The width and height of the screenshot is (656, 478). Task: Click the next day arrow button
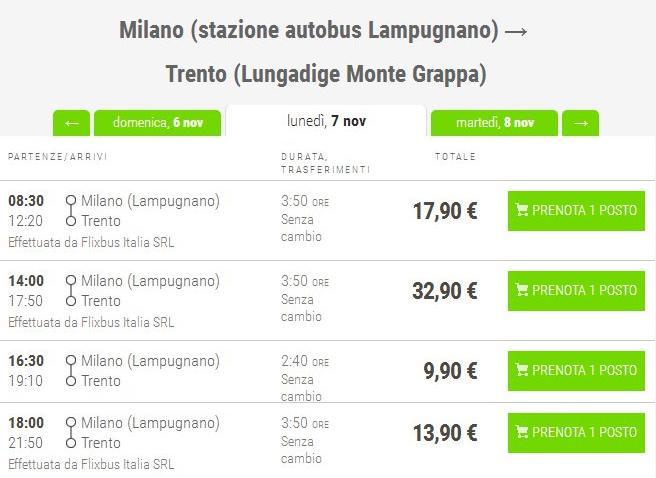[x=580, y=123]
